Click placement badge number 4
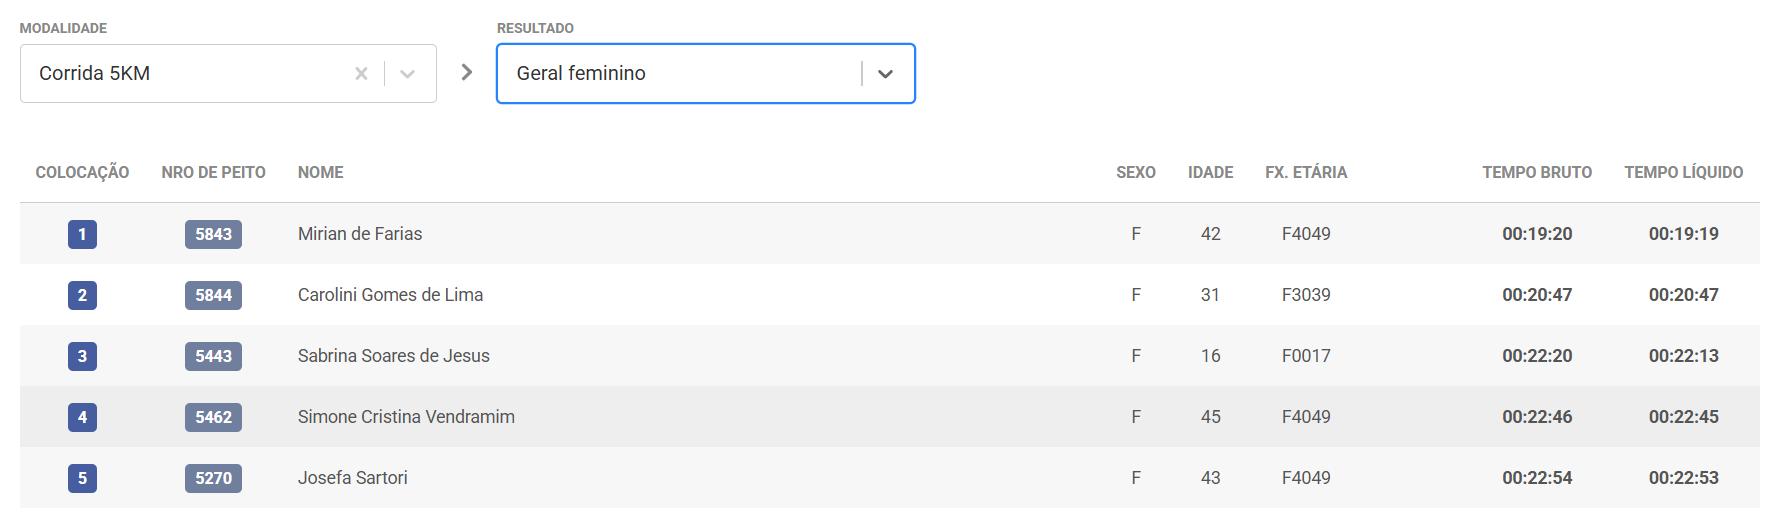Viewport: 1784px width, 514px height. click(x=82, y=417)
